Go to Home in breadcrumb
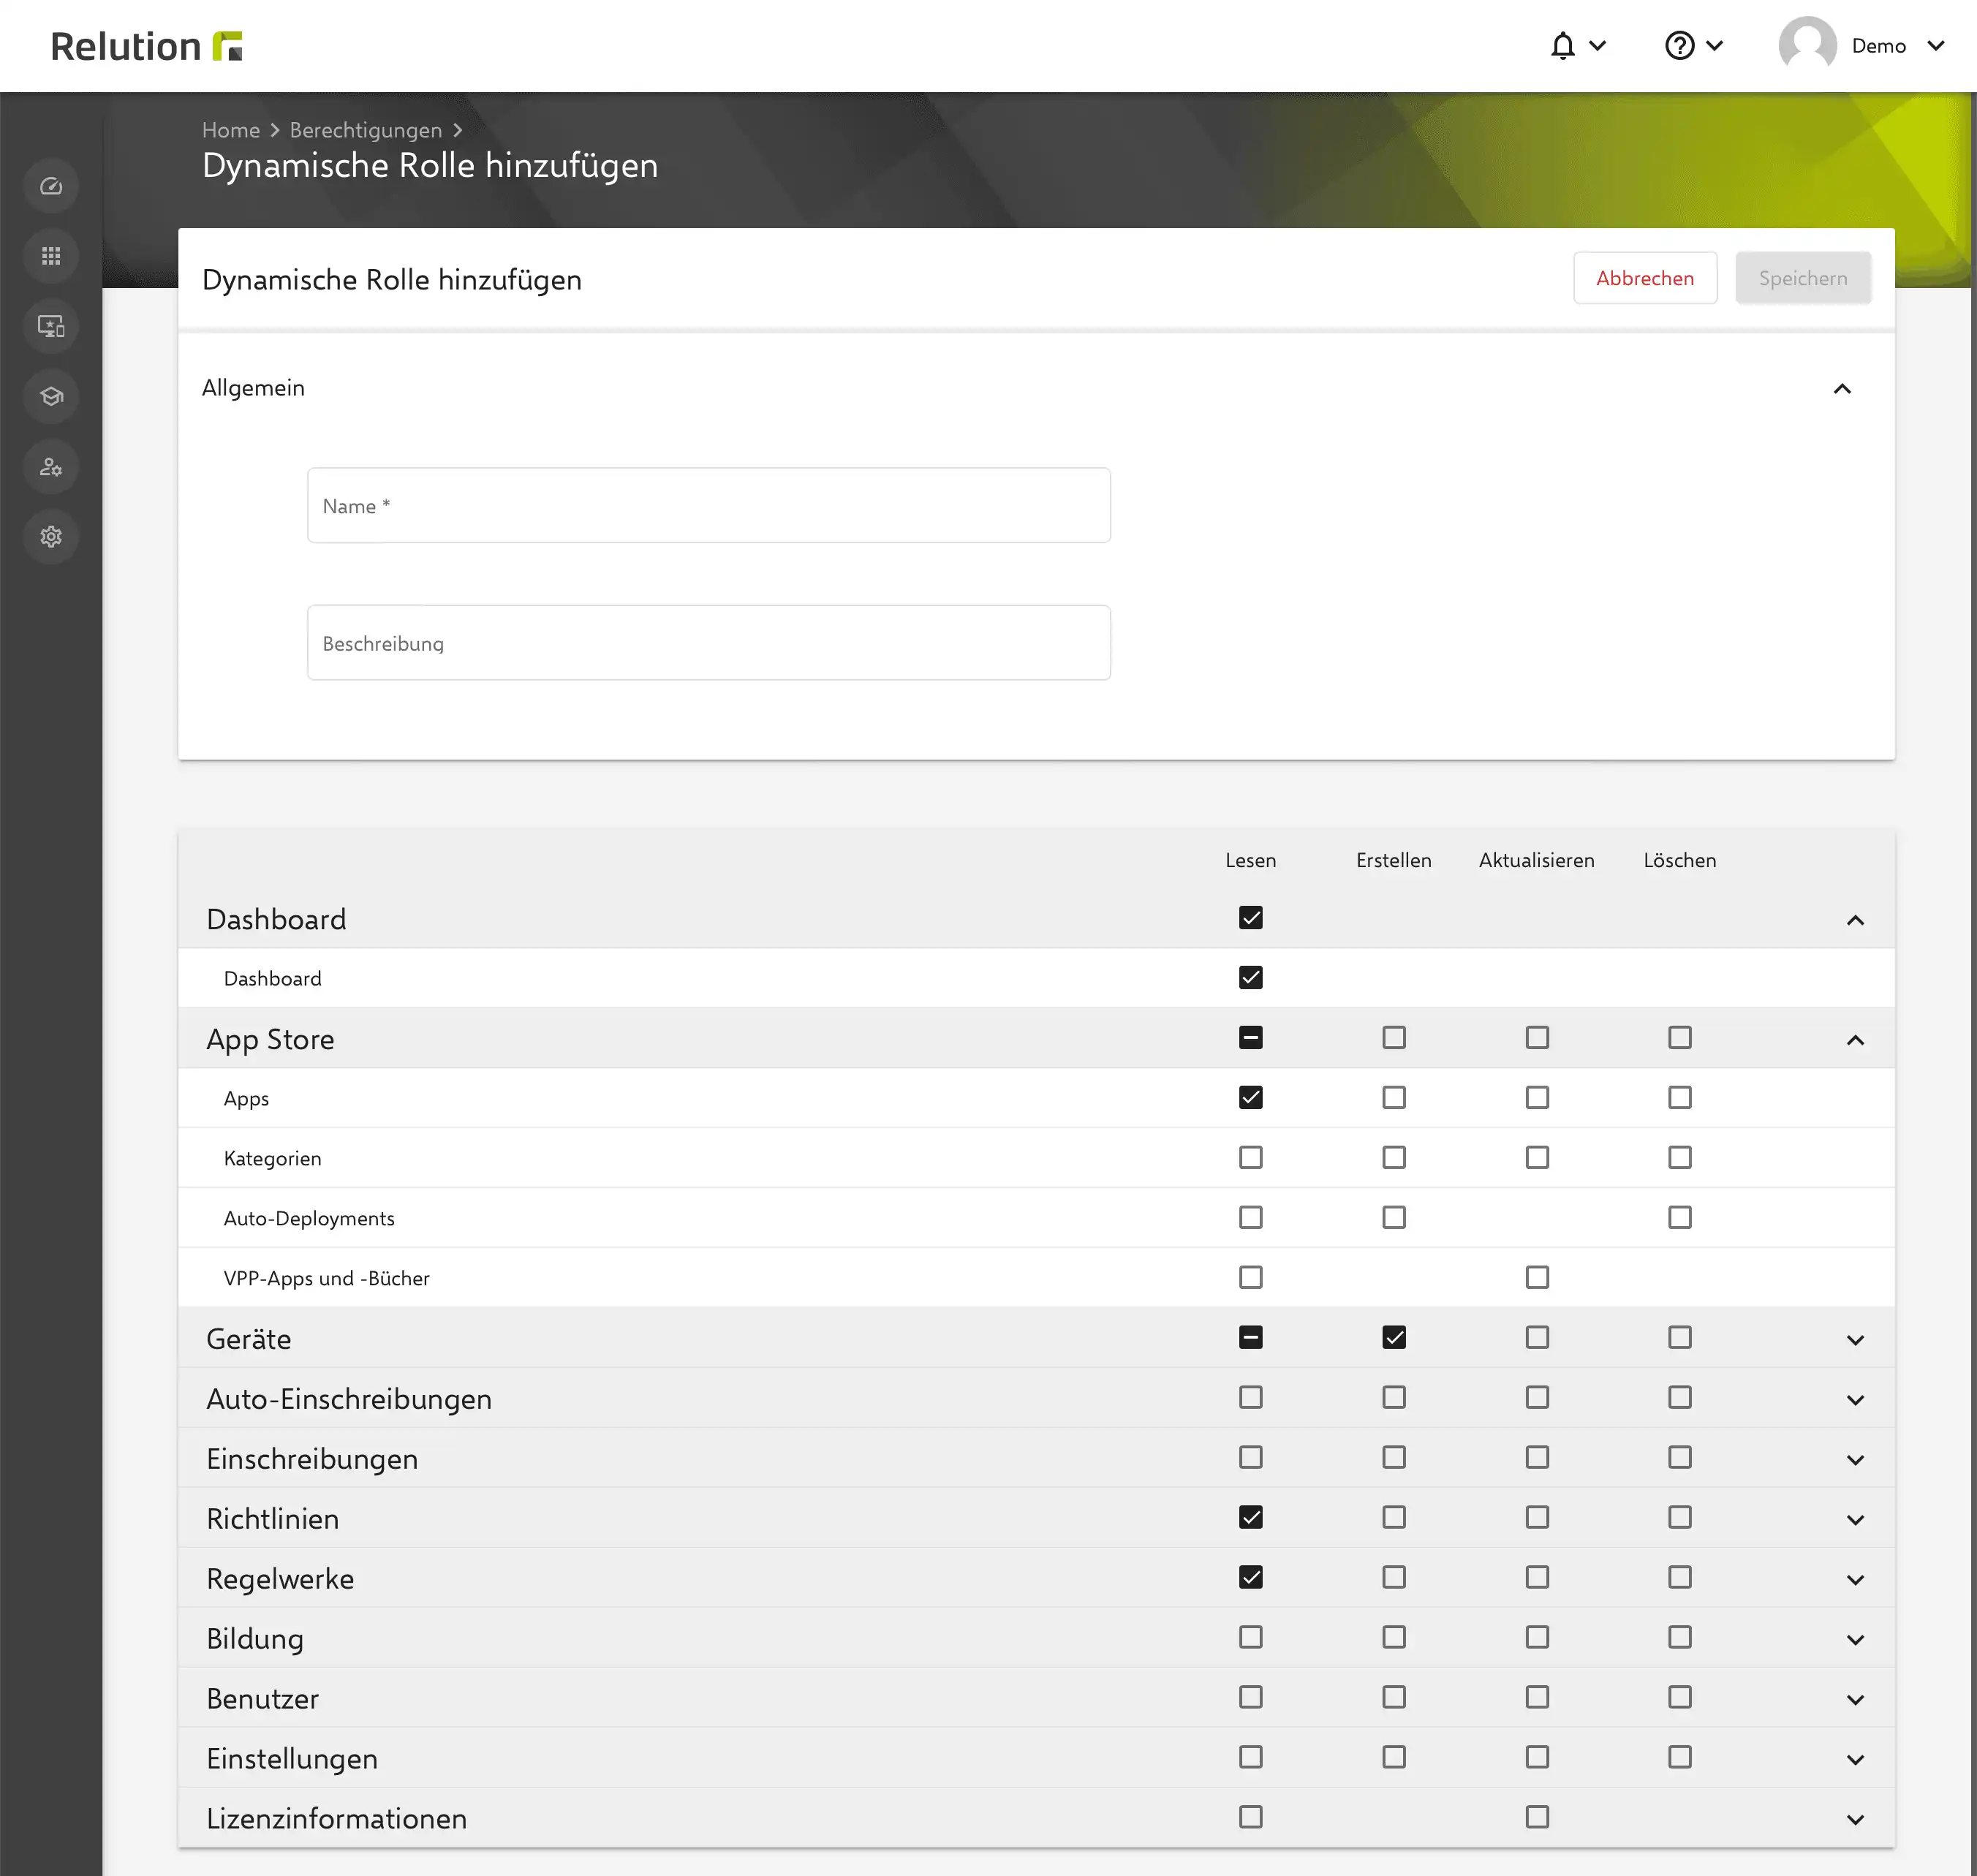The width and height of the screenshot is (1977, 1876). [x=231, y=130]
